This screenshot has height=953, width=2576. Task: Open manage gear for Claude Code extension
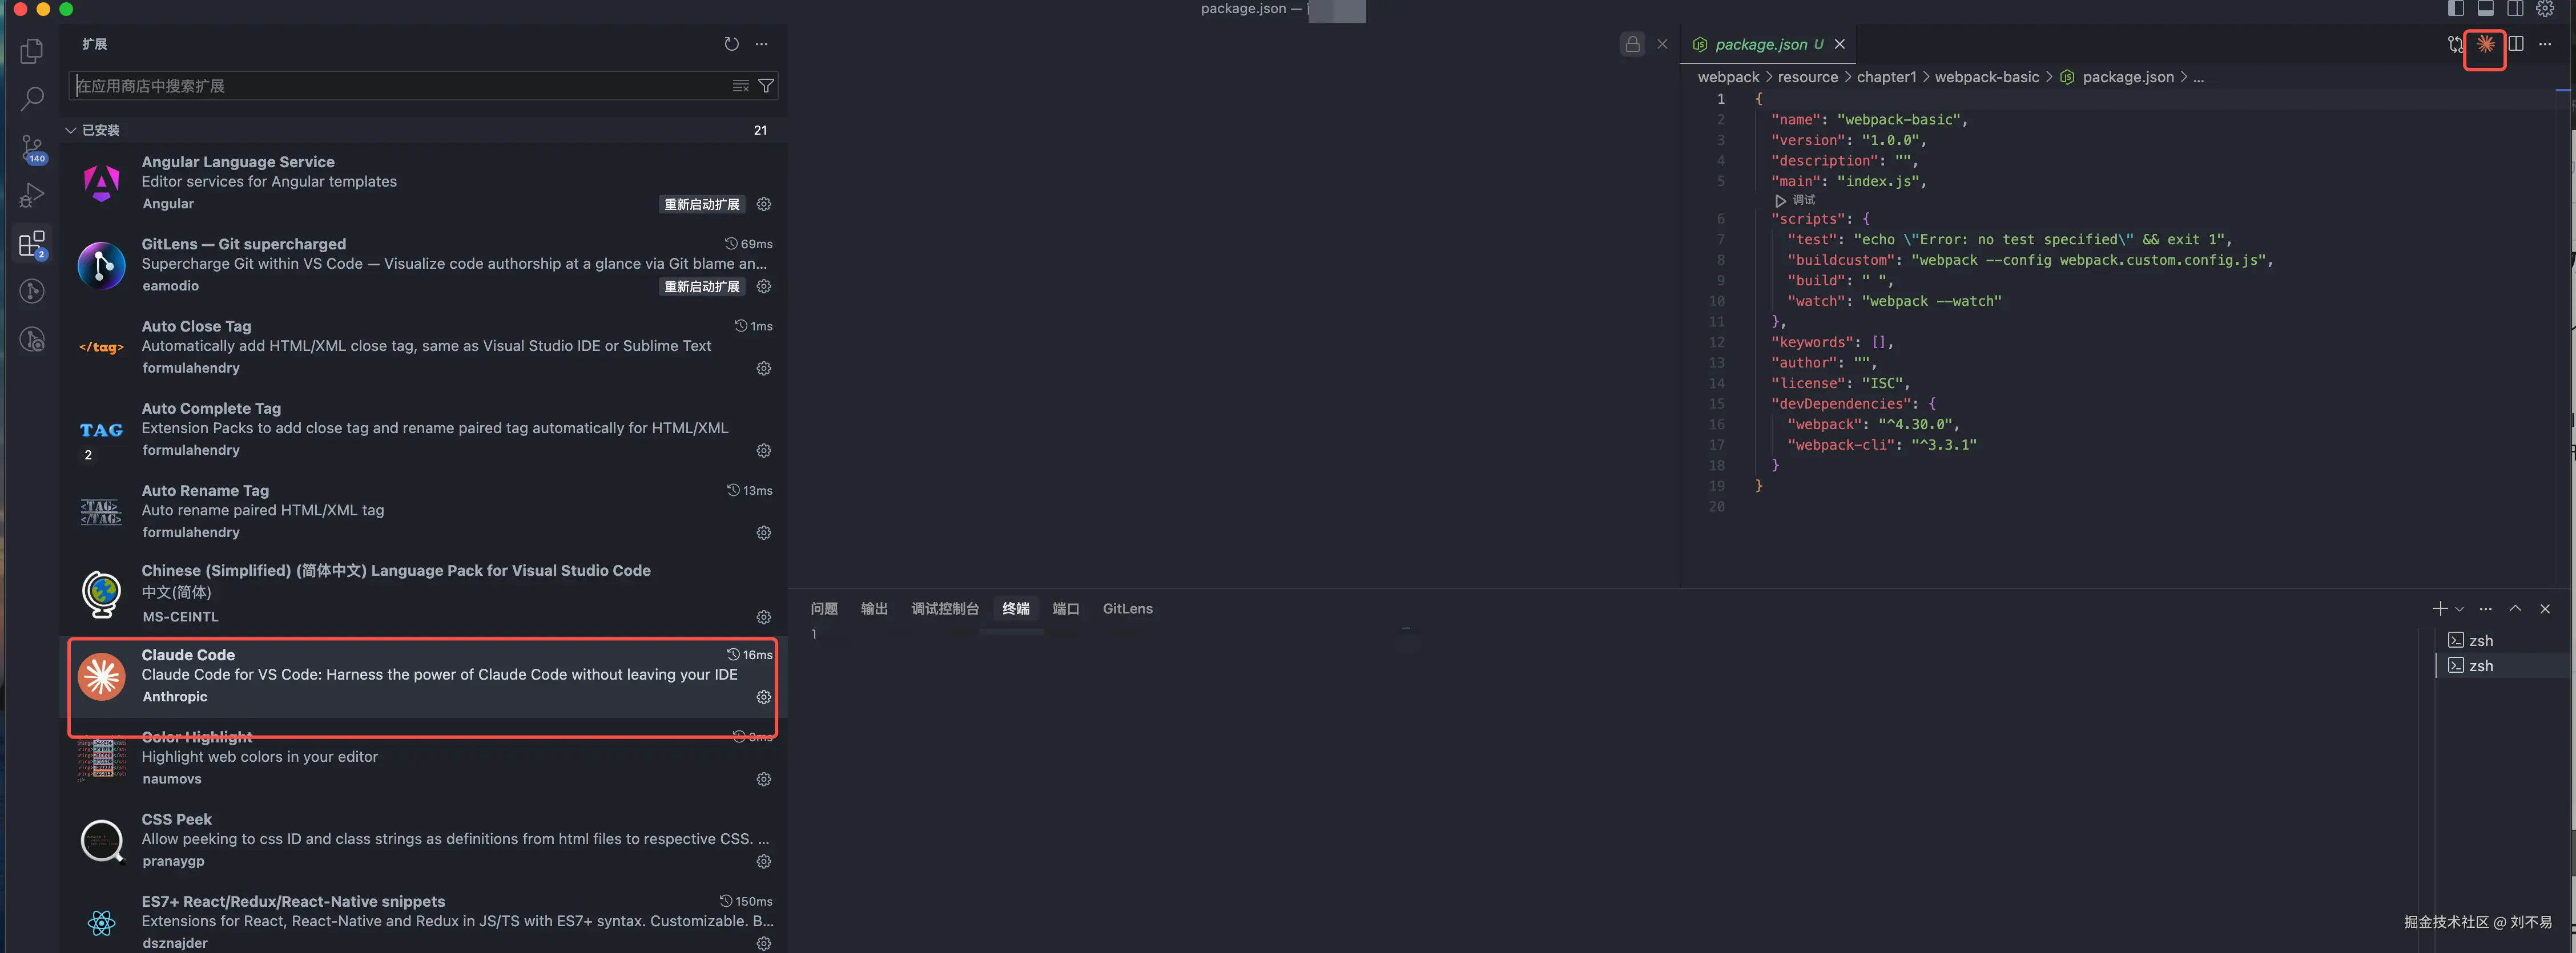point(764,697)
